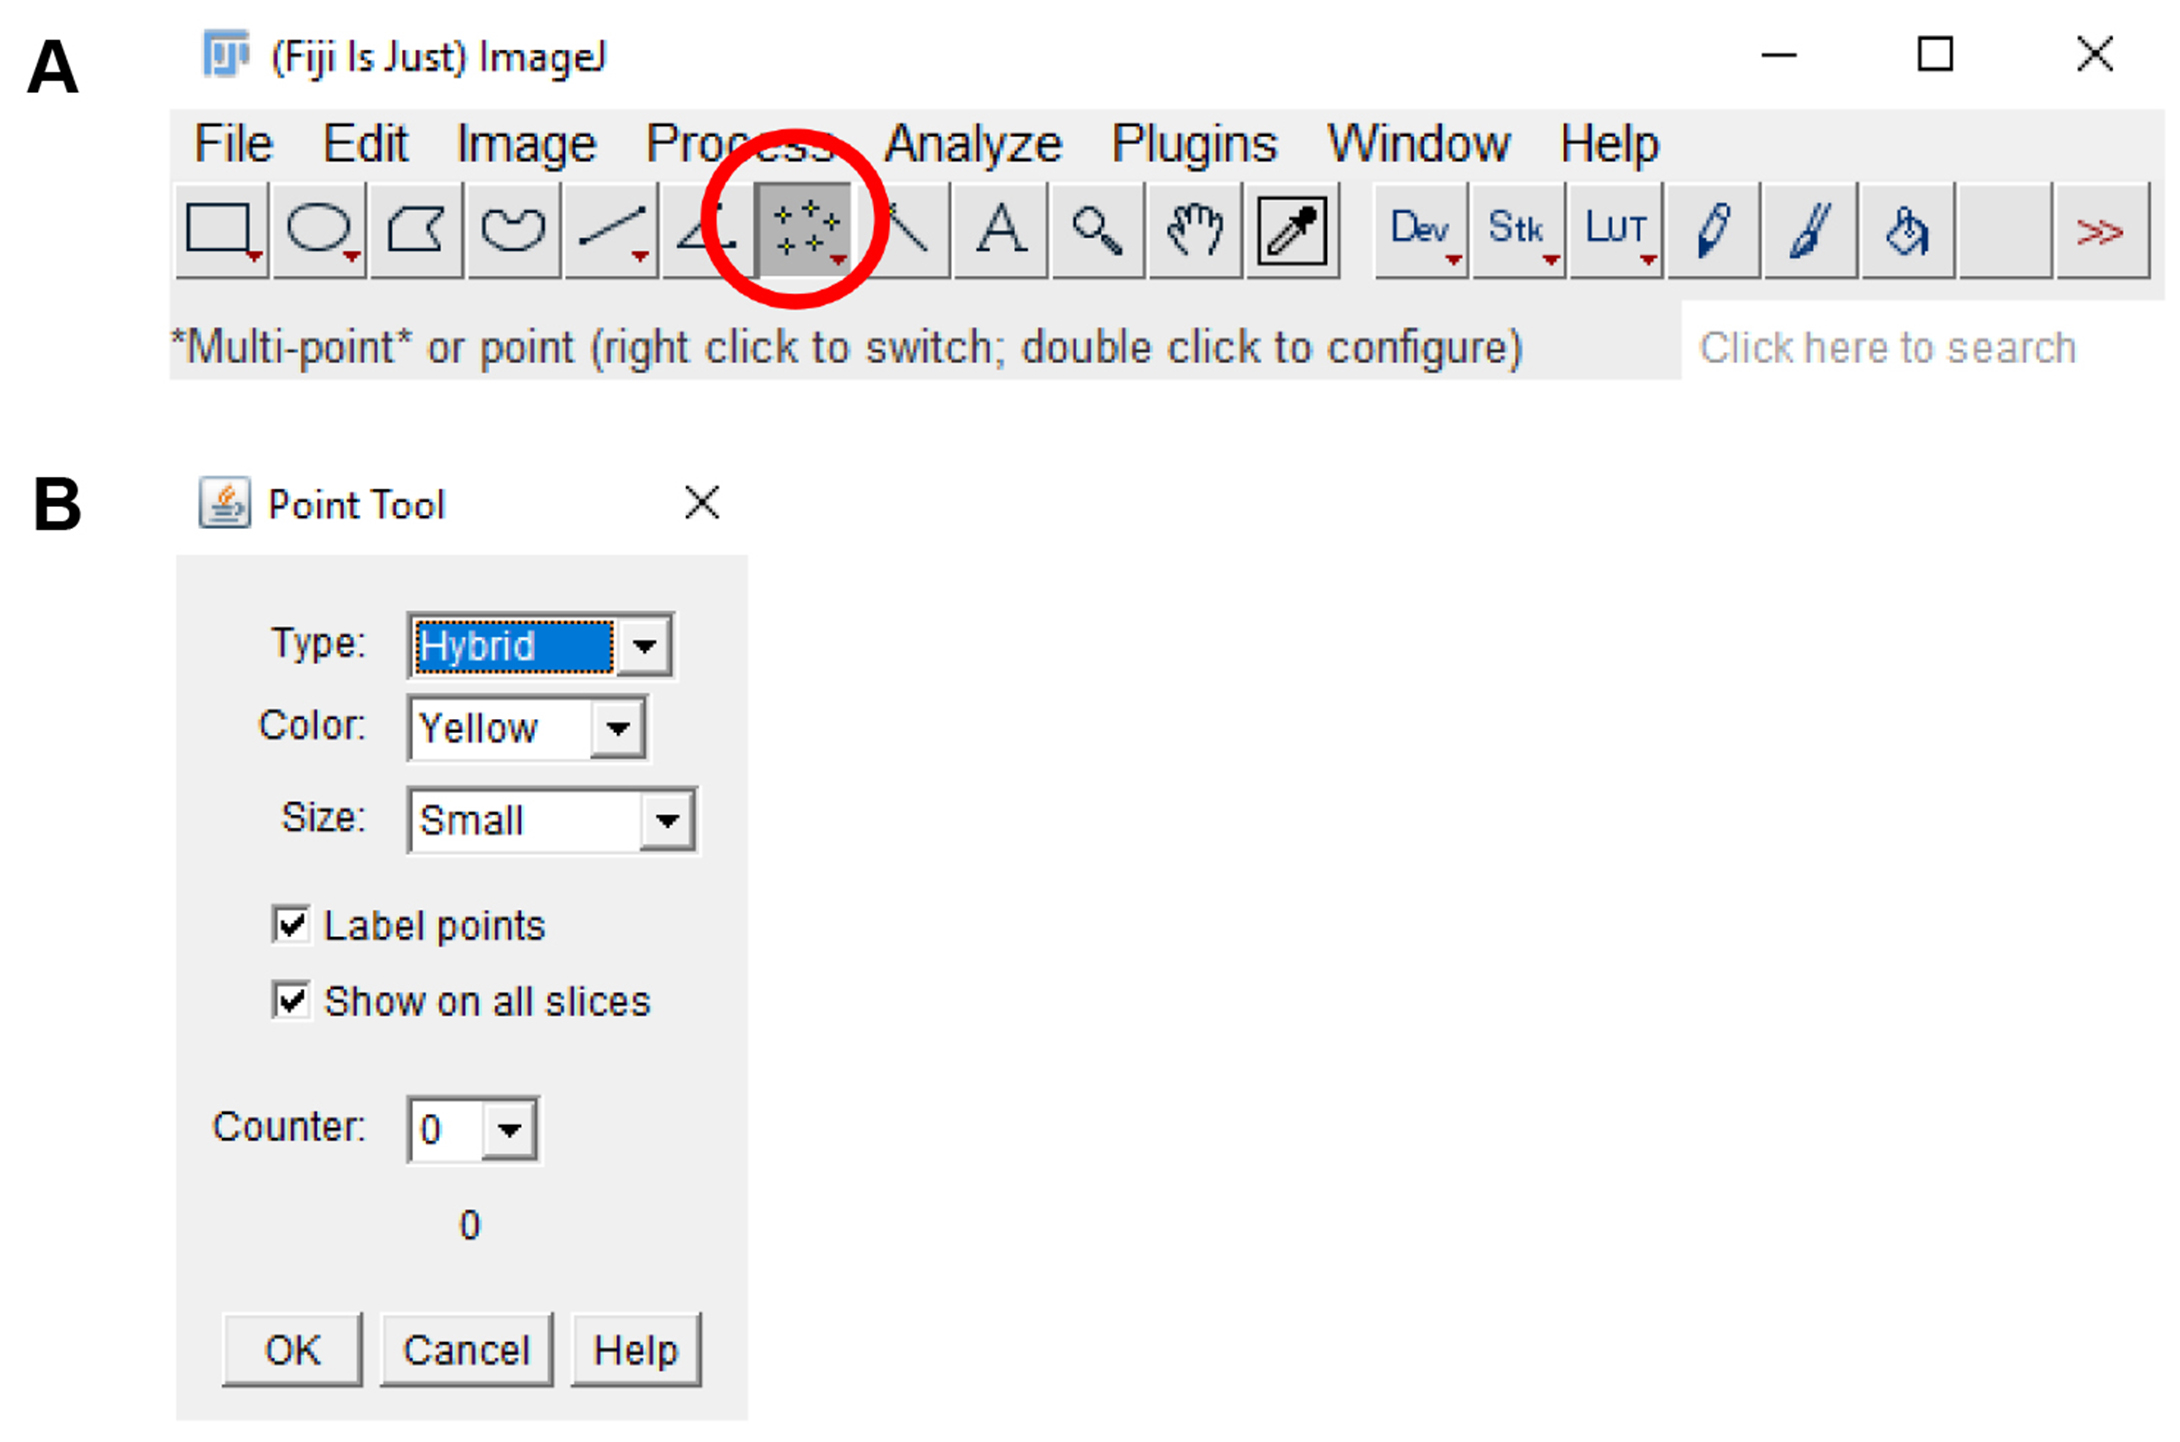Viewport: 2180px width, 1442px height.
Task: Click the 'Click here to search' field
Action: [1922, 347]
